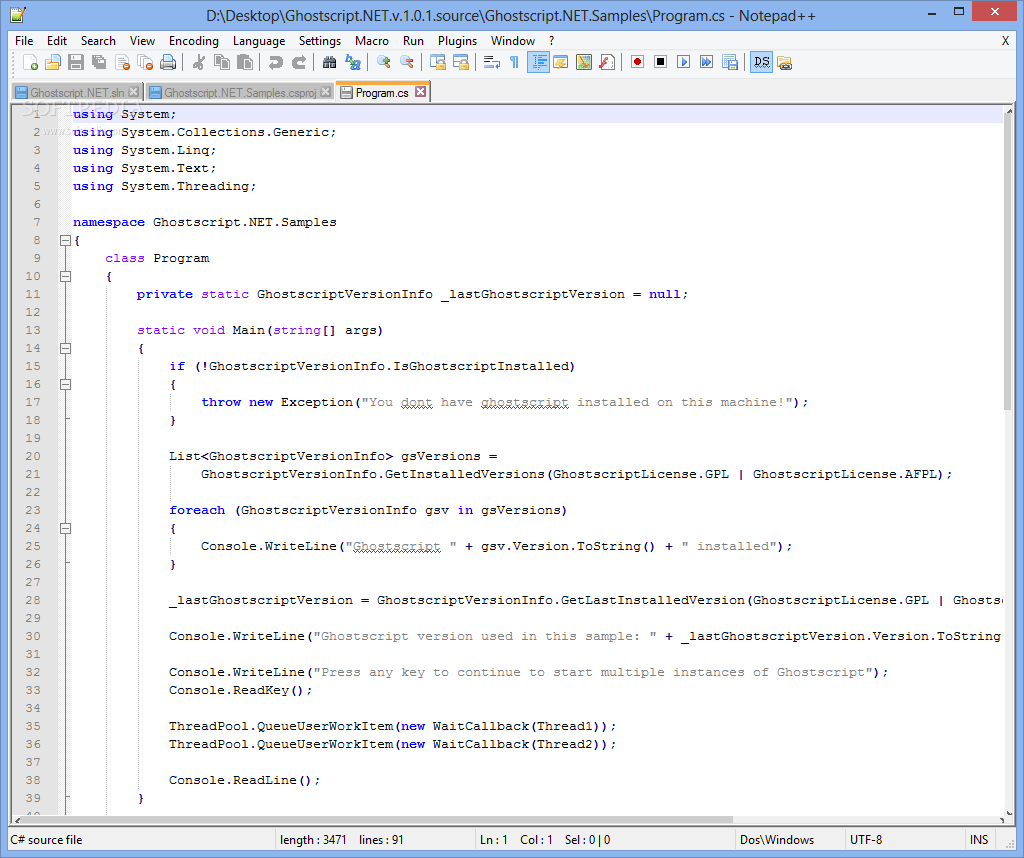Screen dimensions: 1024x858
Task: Click the last toolbar plugin icon
Action: click(x=784, y=63)
